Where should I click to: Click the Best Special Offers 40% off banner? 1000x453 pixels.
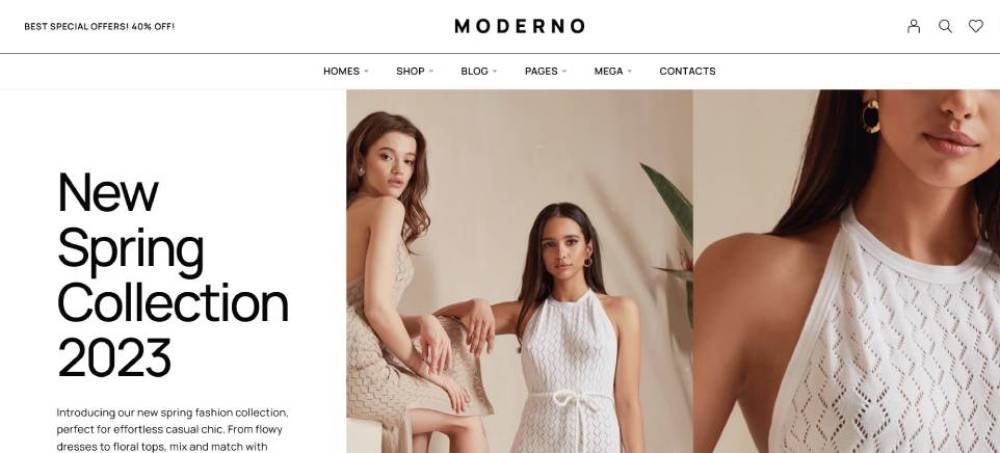point(99,26)
